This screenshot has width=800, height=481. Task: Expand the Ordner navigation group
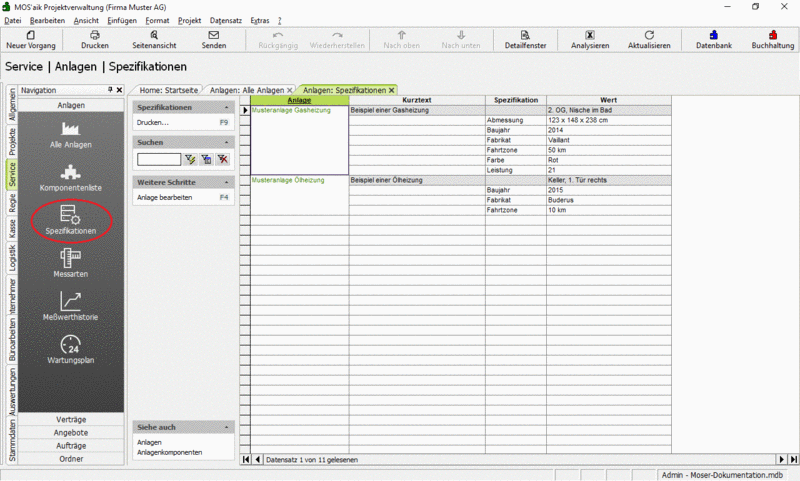(x=71, y=459)
